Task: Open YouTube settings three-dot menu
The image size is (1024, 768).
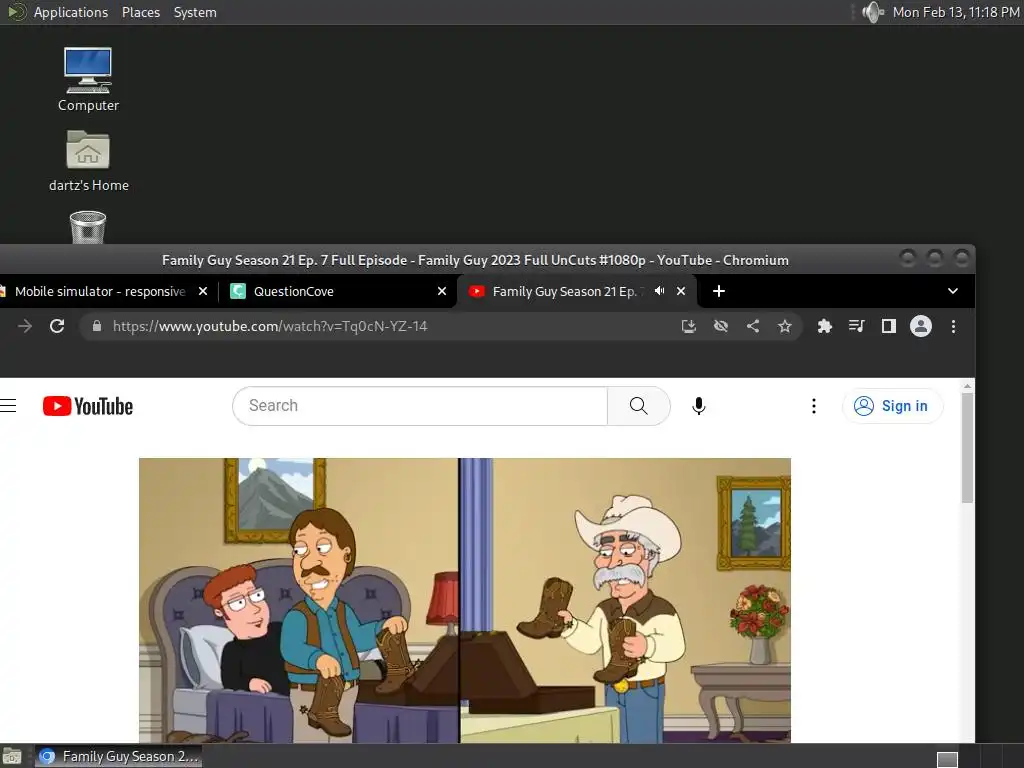Action: tap(814, 406)
